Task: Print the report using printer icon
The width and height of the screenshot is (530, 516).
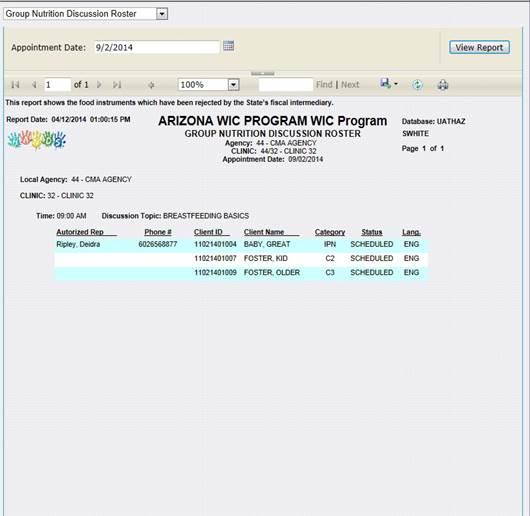Action: pyautogui.click(x=443, y=85)
